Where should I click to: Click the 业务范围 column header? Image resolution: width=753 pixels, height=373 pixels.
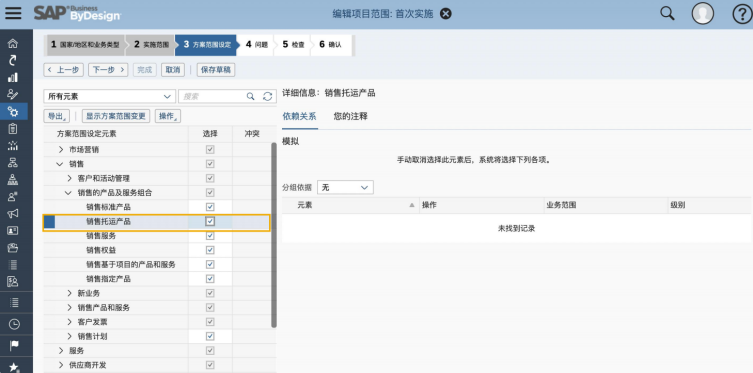tap(606, 205)
